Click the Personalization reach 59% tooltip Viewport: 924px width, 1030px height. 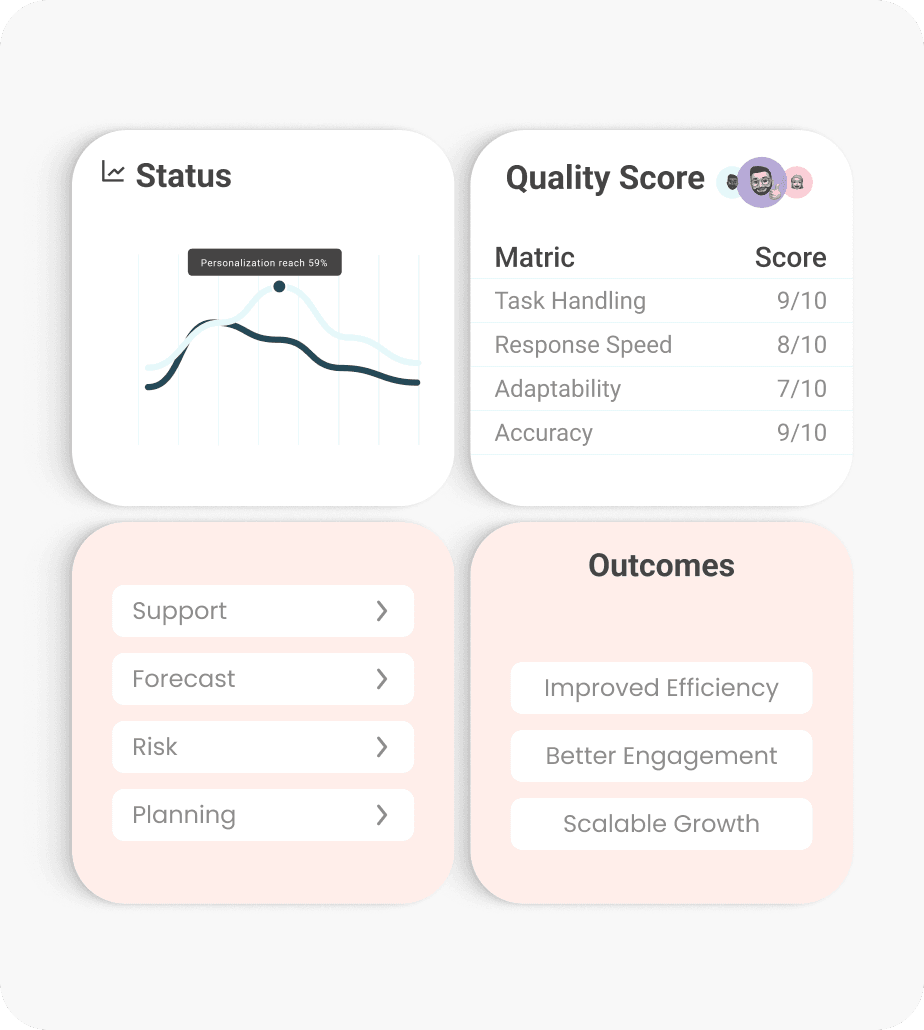coord(264,262)
